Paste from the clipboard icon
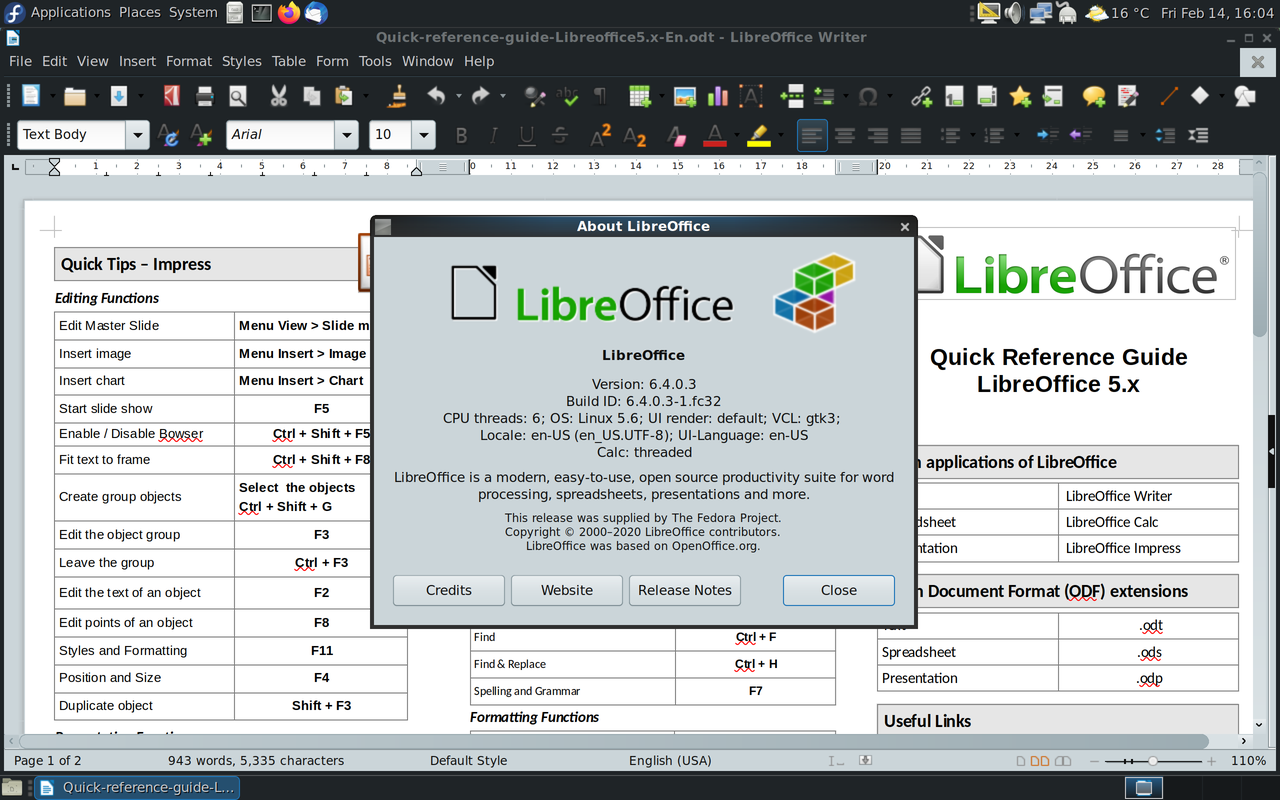1280x800 pixels. [343, 96]
